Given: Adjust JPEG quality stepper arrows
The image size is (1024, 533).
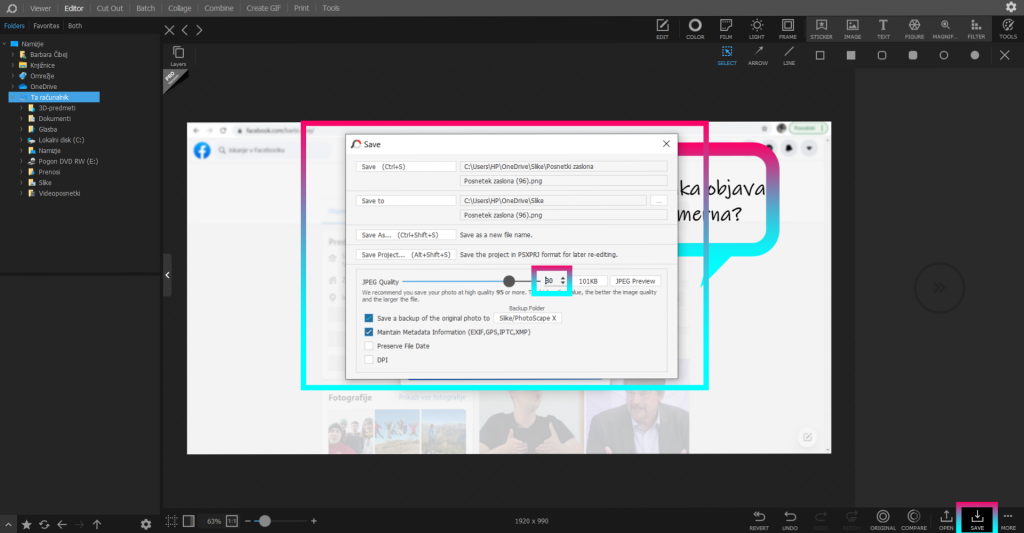Looking at the screenshot, I should (x=563, y=281).
